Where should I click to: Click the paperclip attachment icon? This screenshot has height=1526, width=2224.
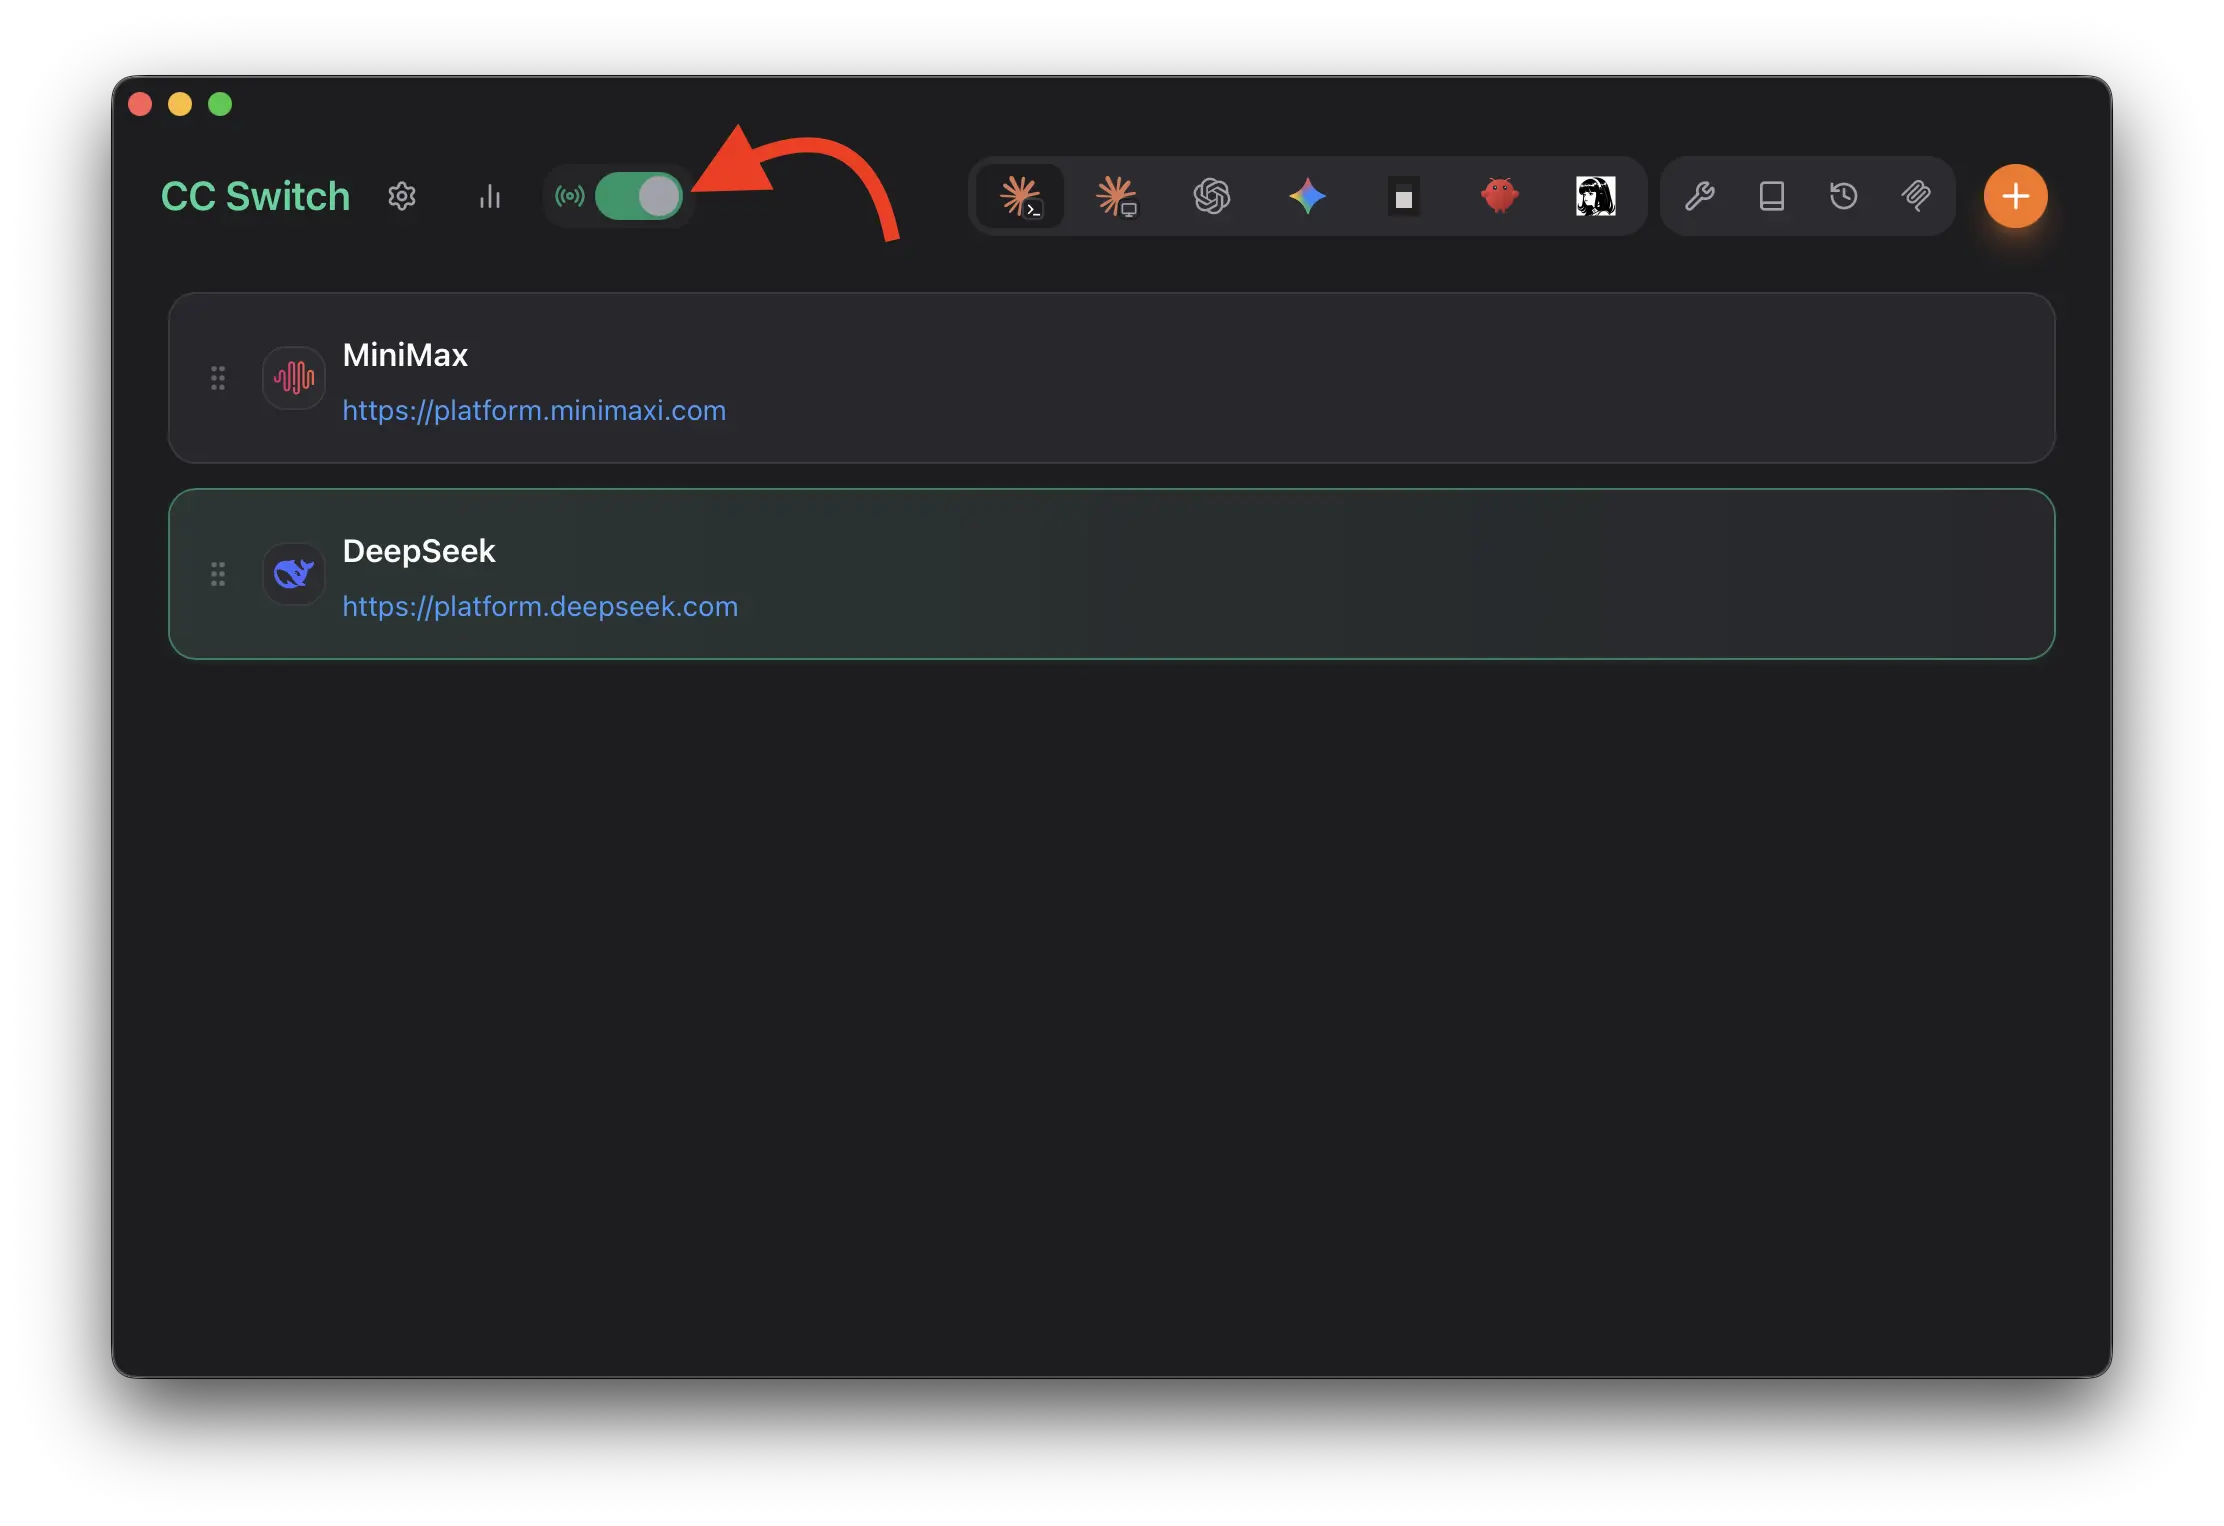[1915, 196]
